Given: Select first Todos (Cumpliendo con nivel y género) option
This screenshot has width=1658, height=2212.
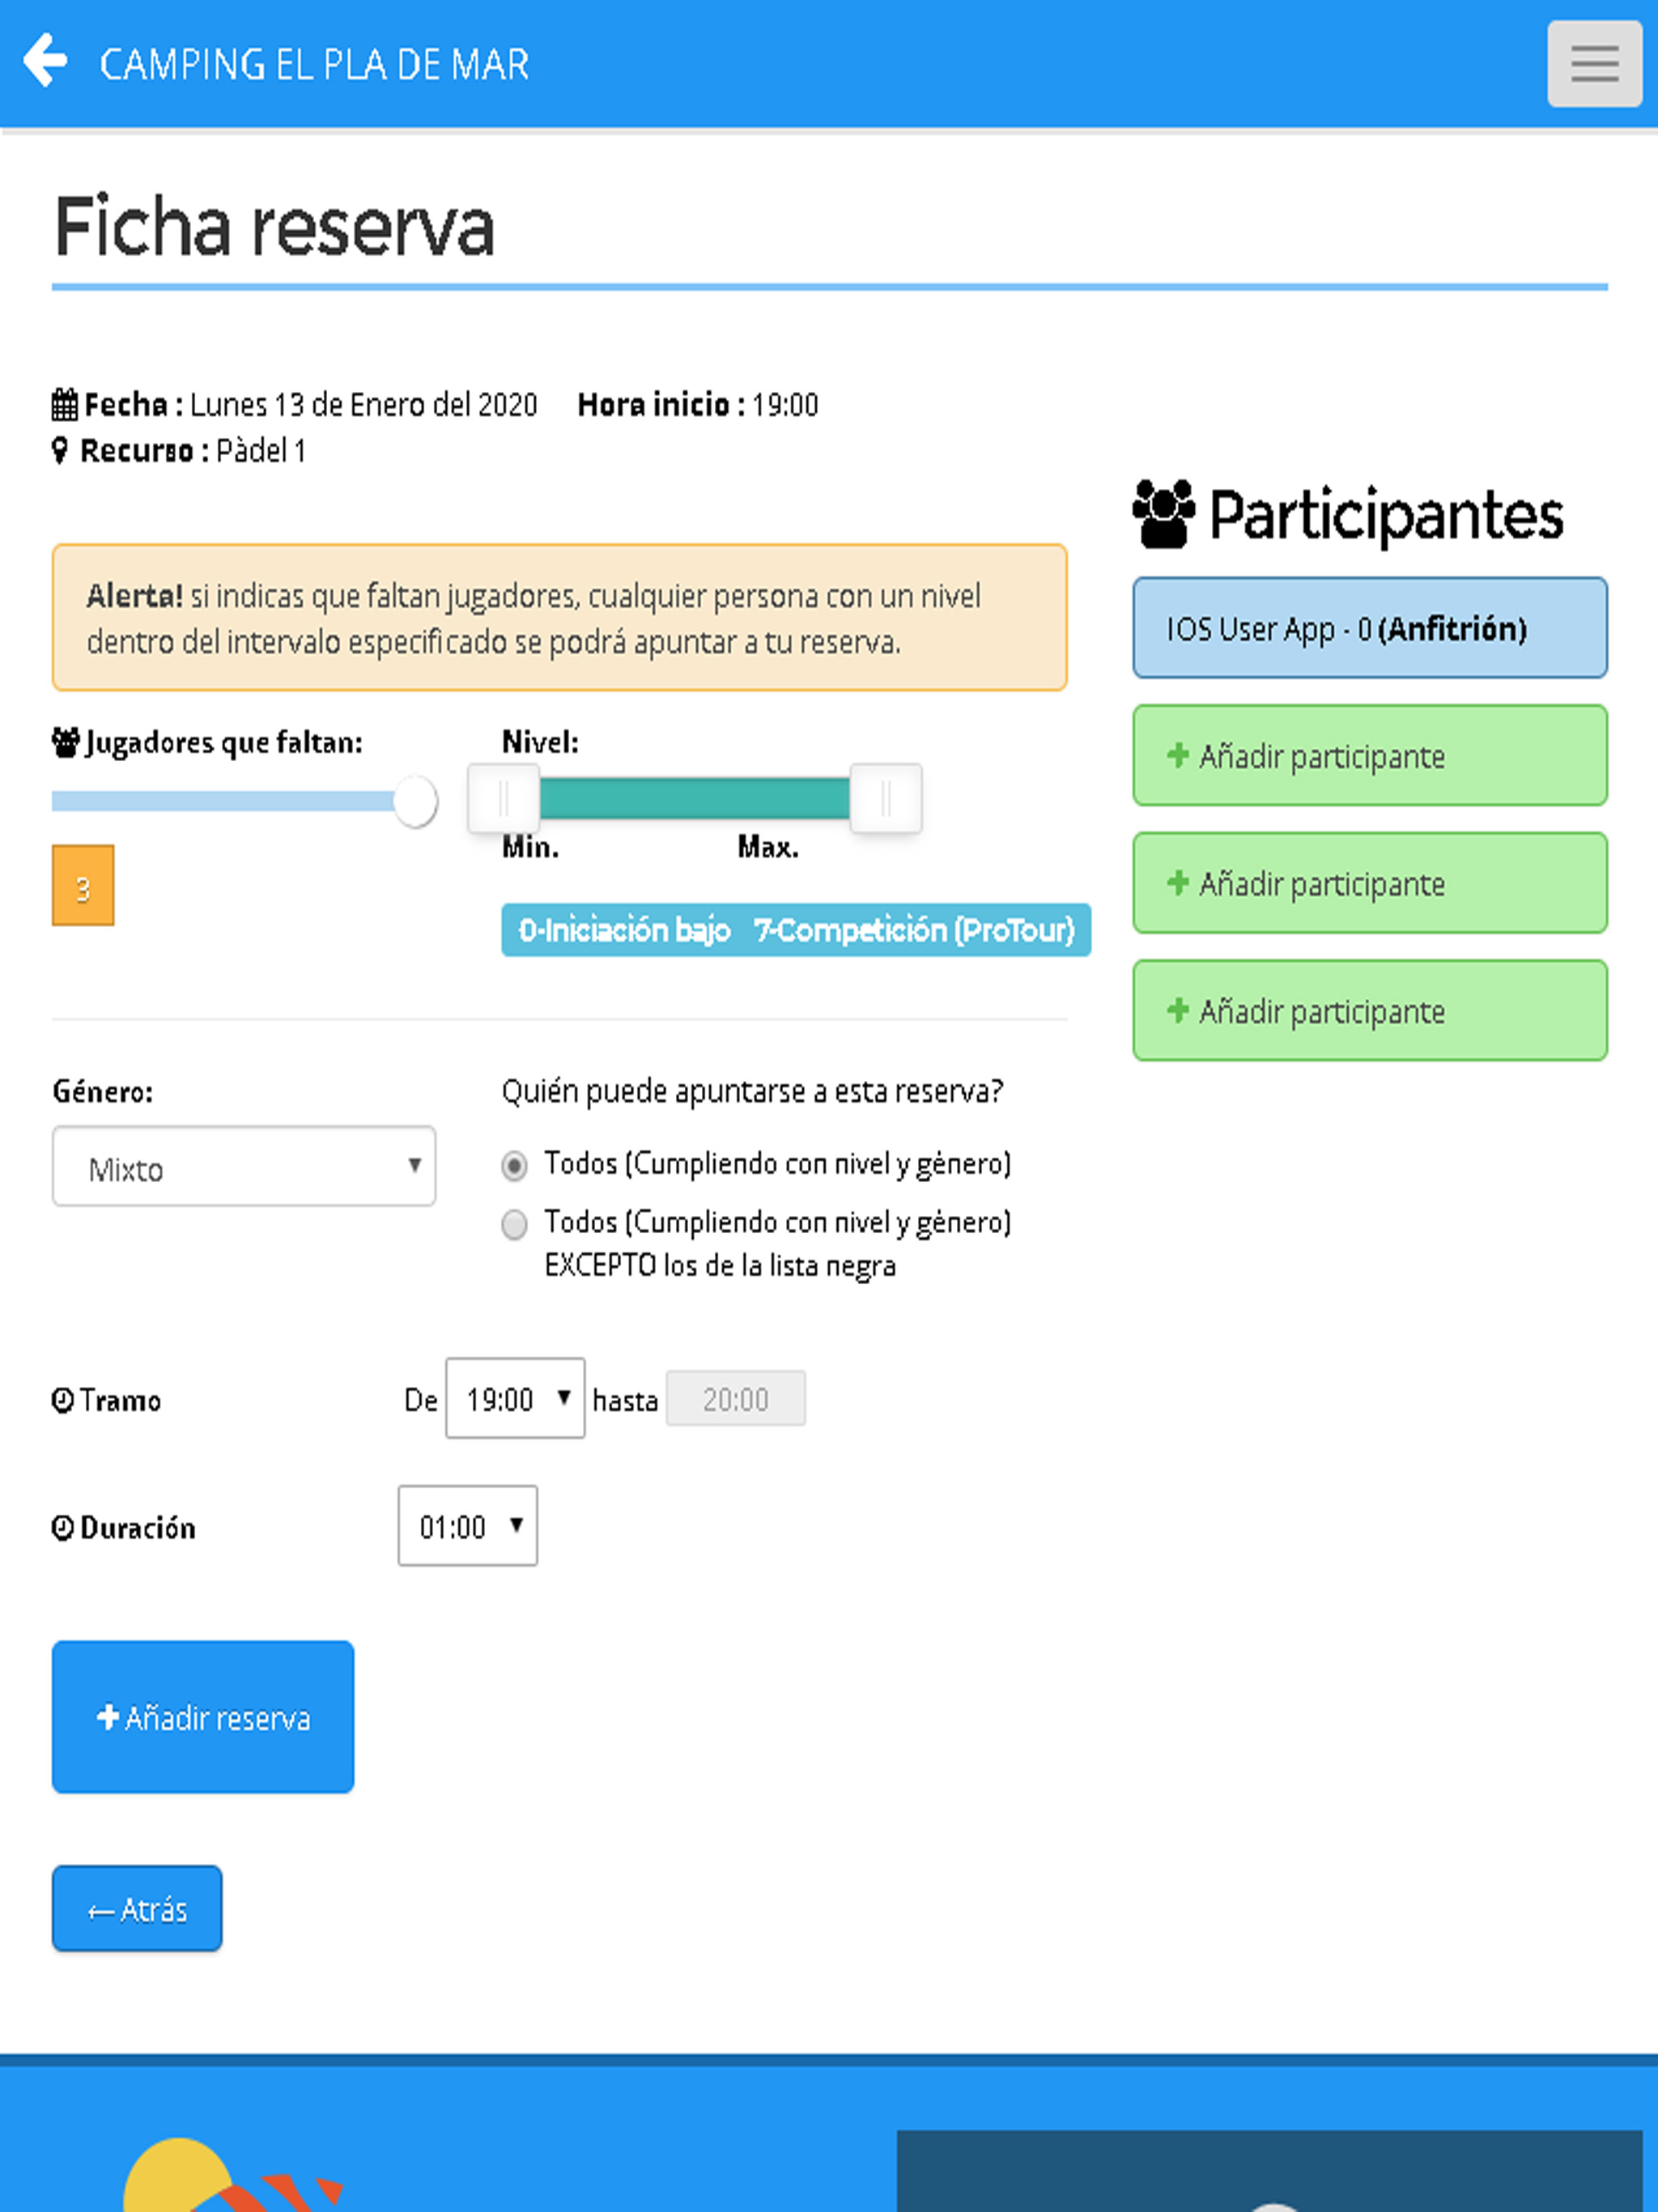Looking at the screenshot, I should click(514, 1166).
